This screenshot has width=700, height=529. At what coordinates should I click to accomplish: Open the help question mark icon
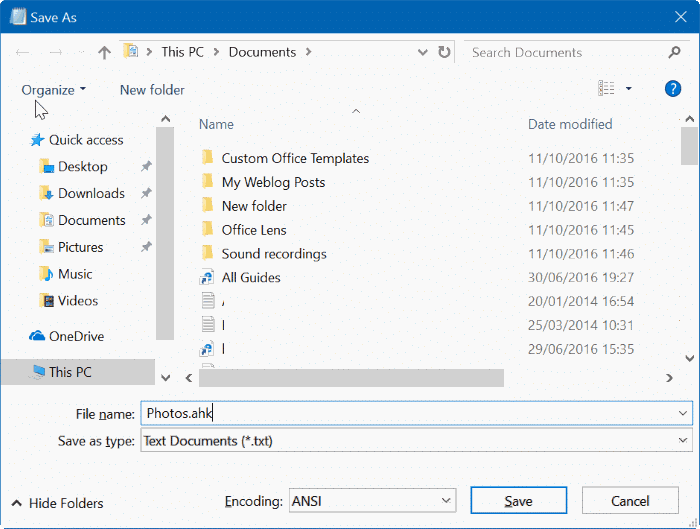tap(672, 89)
